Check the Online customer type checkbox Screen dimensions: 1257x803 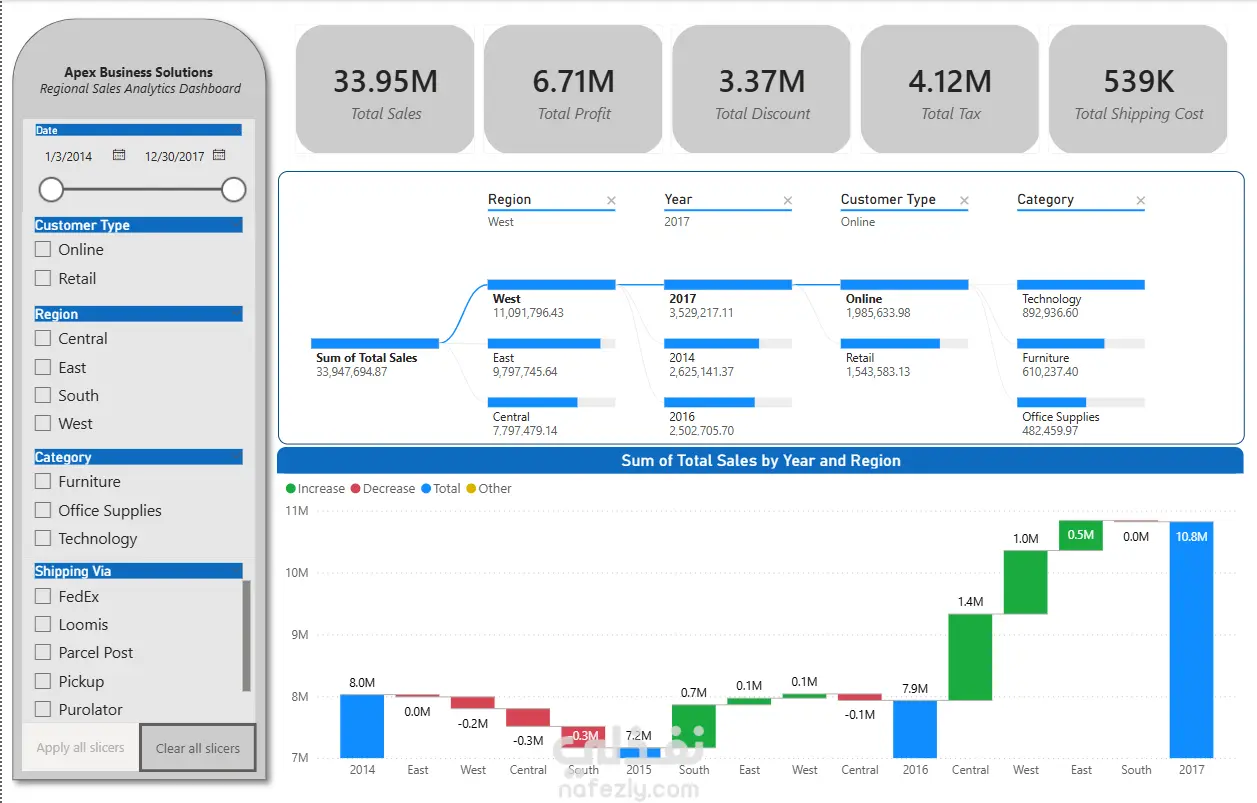click(43, 249)
